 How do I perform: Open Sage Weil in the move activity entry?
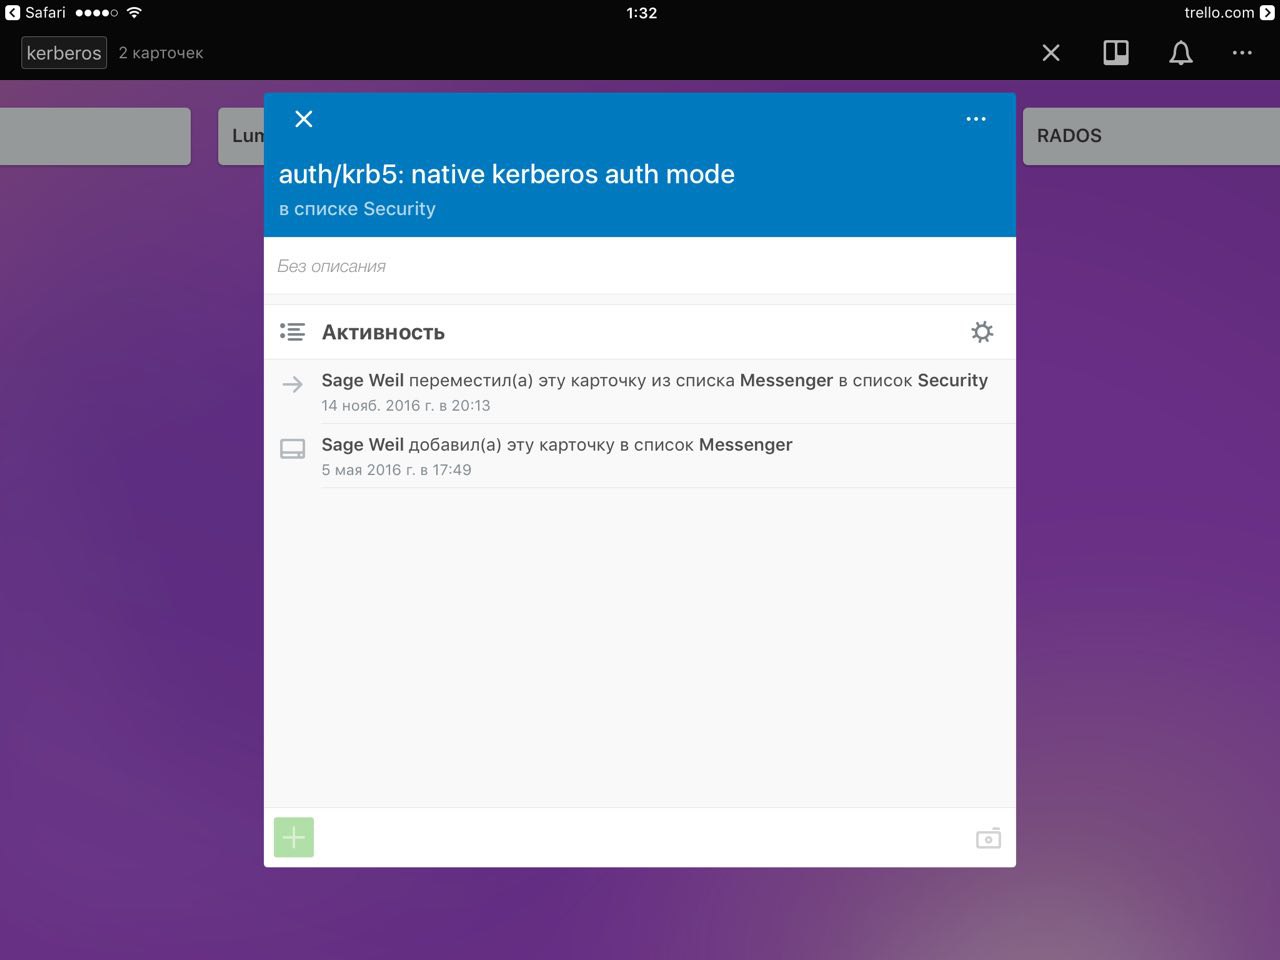[x=362, y=380]
